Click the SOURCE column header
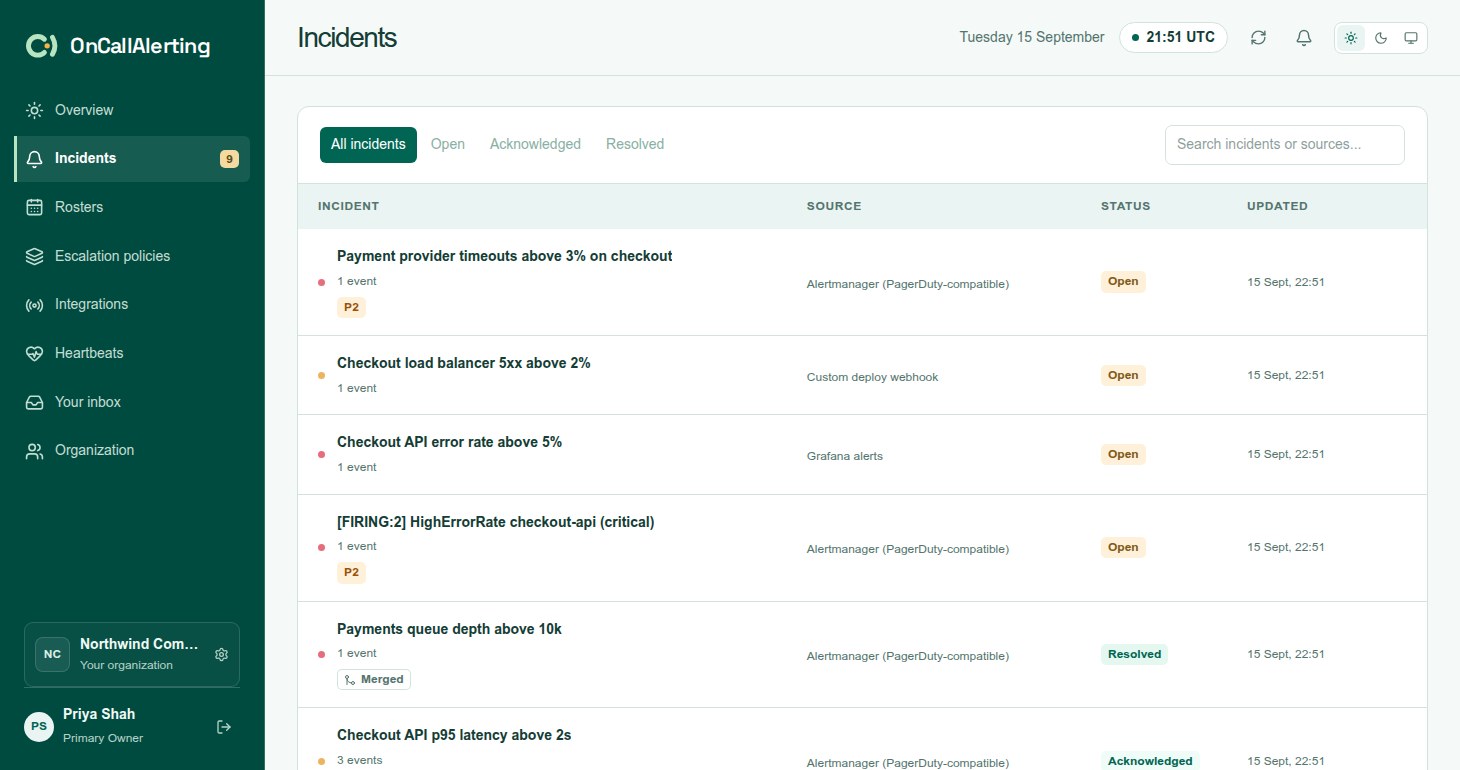 click(834, 206)
